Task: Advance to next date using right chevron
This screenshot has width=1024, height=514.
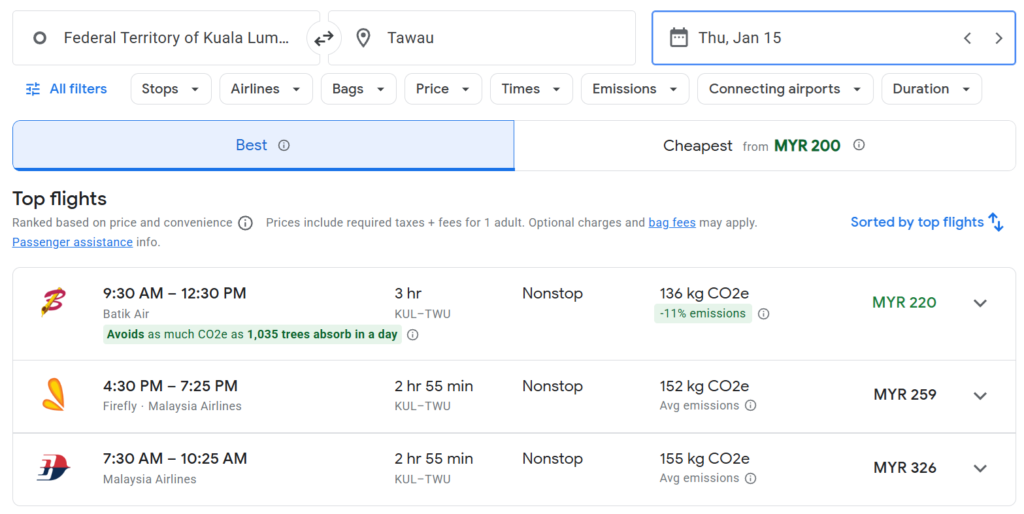Action: pyautogui.click(x=998, y=38)
